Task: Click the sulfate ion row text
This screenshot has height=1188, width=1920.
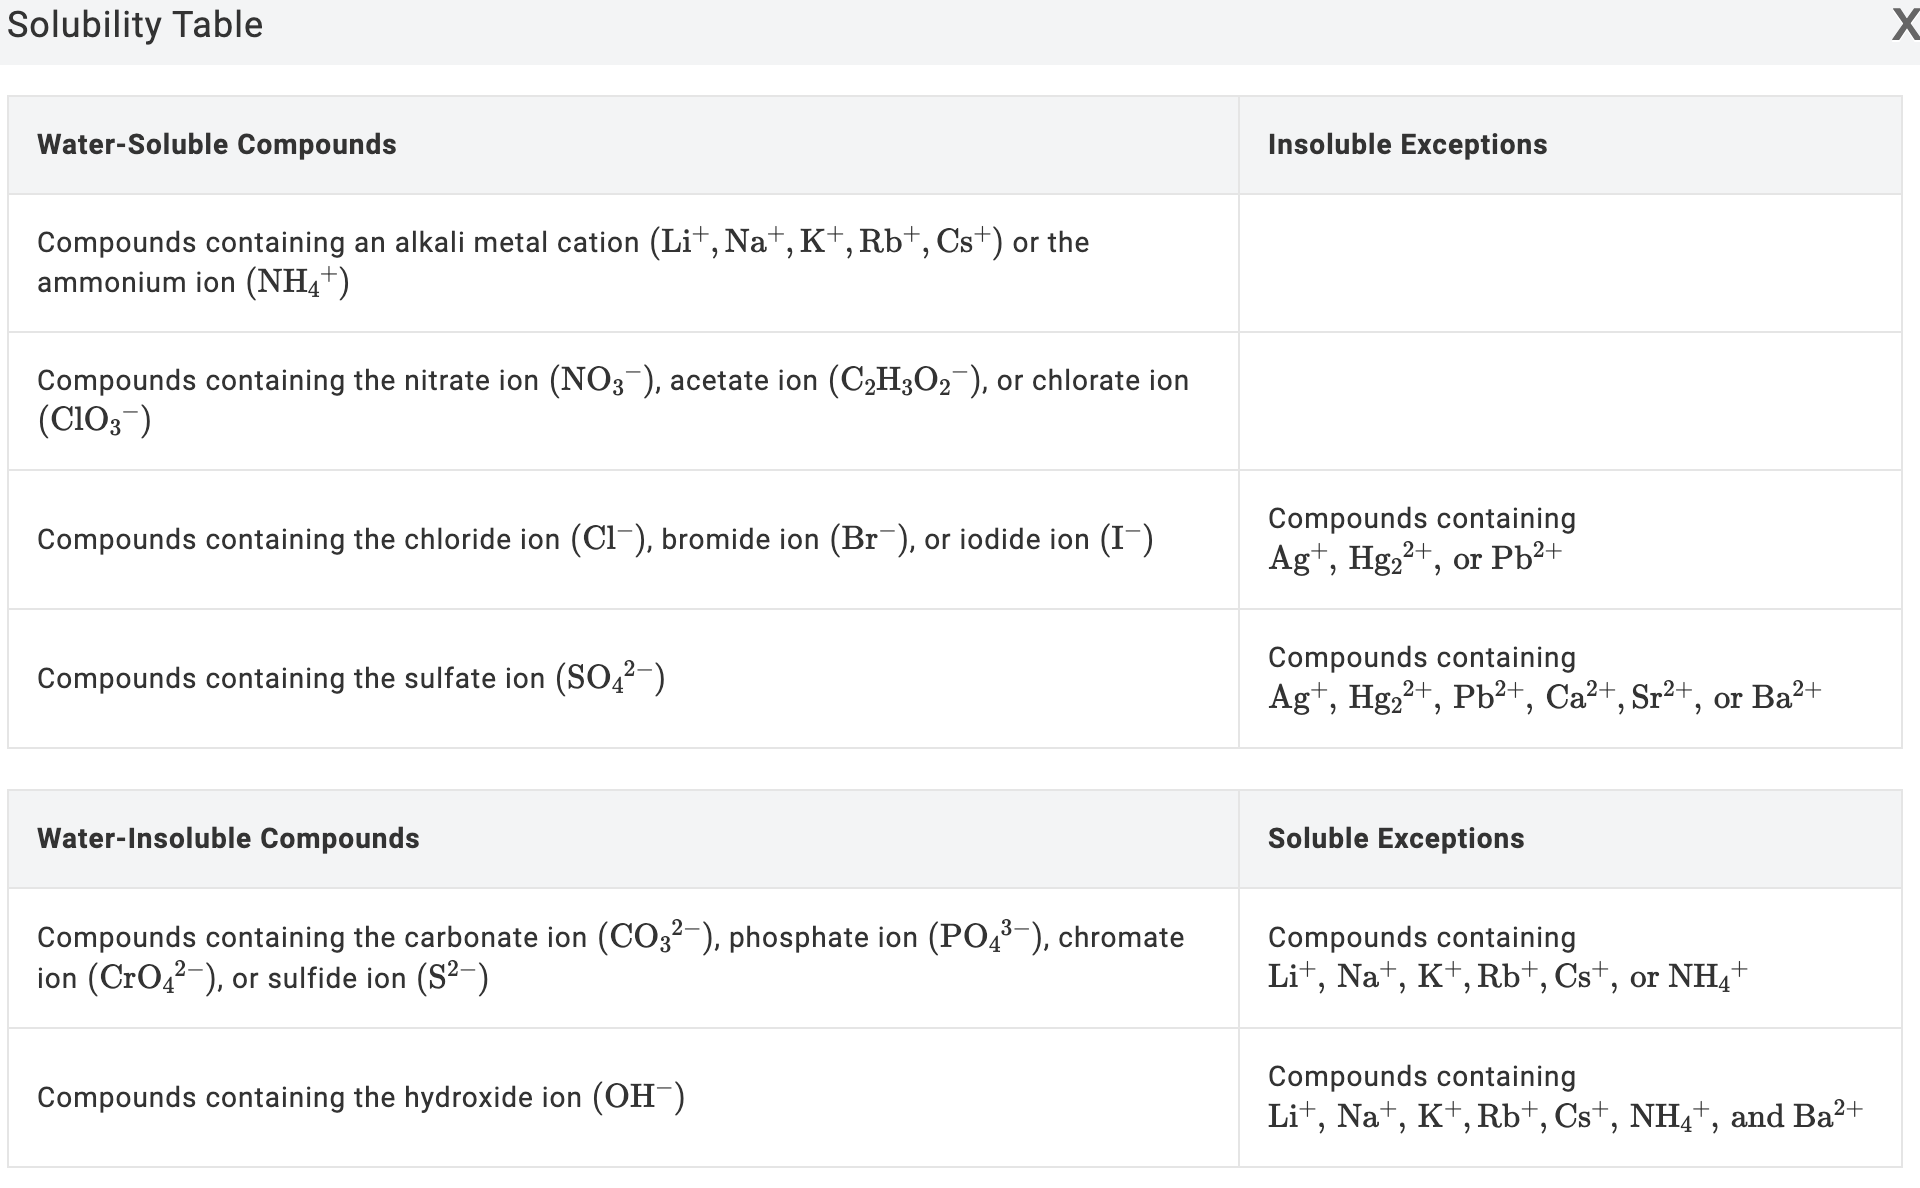Action: (351, 679)
